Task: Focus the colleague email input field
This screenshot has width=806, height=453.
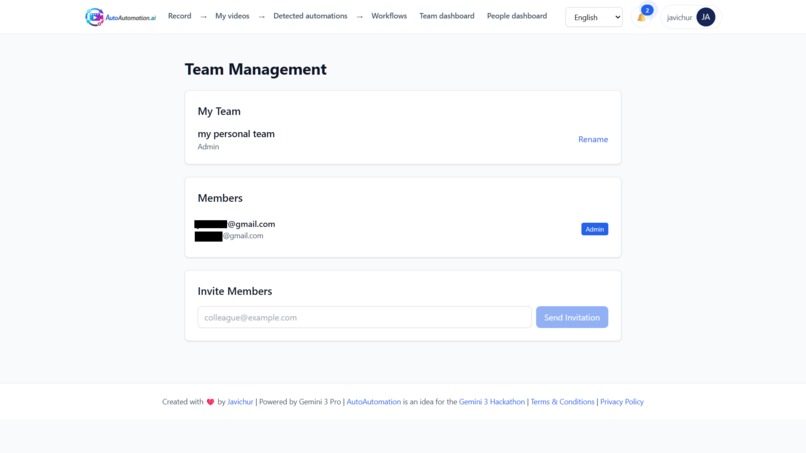Action: (x=364, y=317)
